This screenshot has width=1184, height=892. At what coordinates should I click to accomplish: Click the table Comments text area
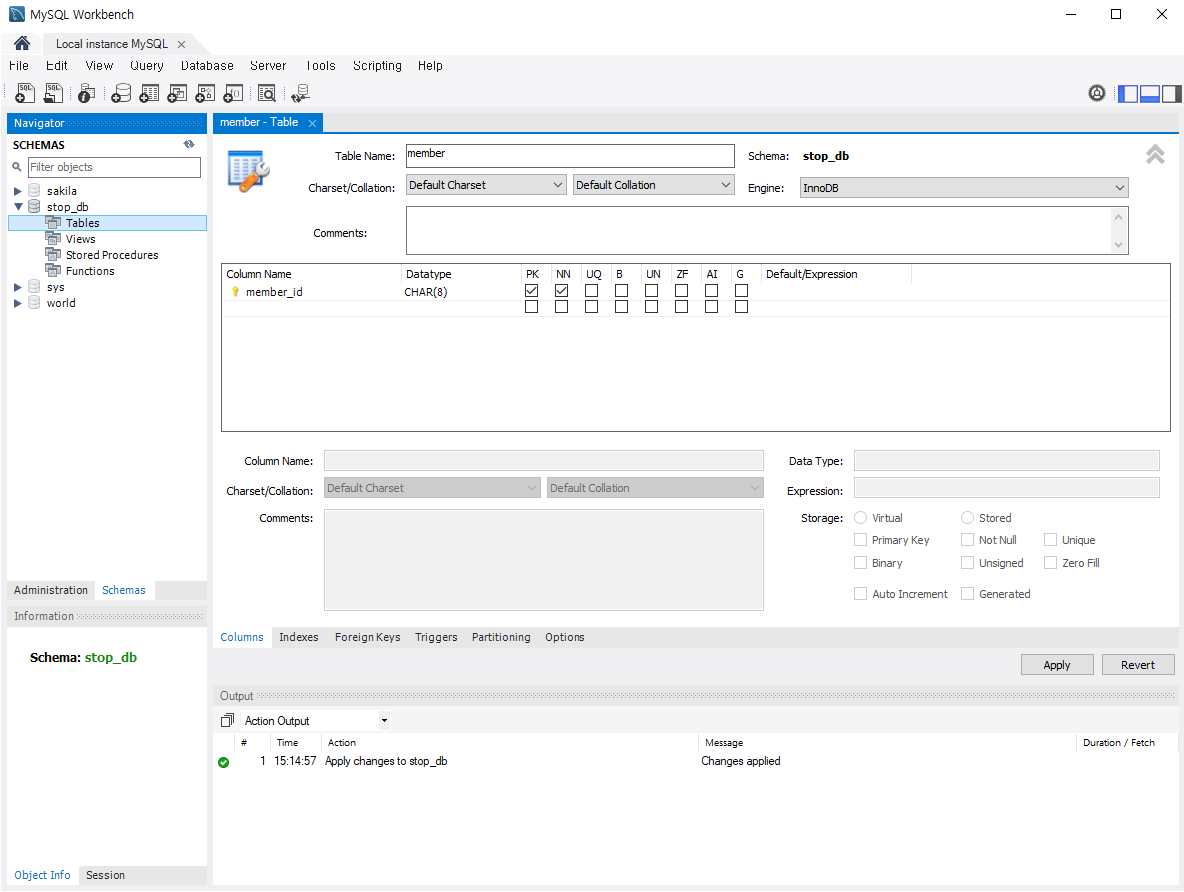tap(760, 230)
